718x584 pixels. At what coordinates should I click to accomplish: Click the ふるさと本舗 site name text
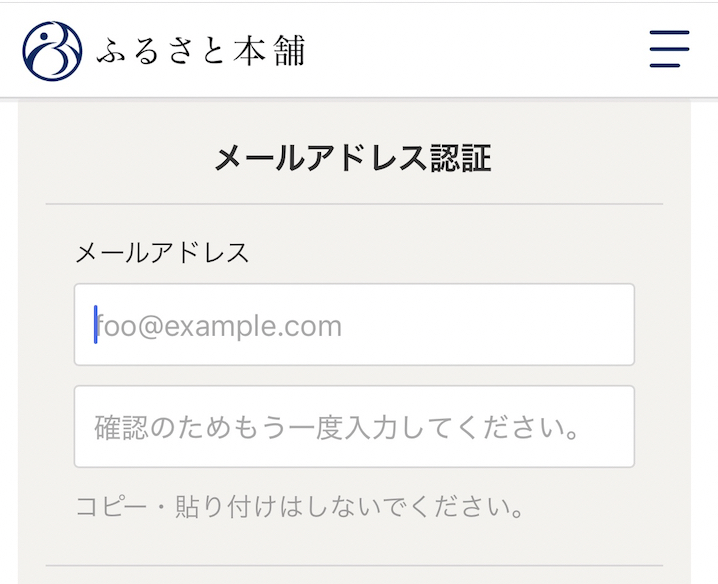(200, 50)
